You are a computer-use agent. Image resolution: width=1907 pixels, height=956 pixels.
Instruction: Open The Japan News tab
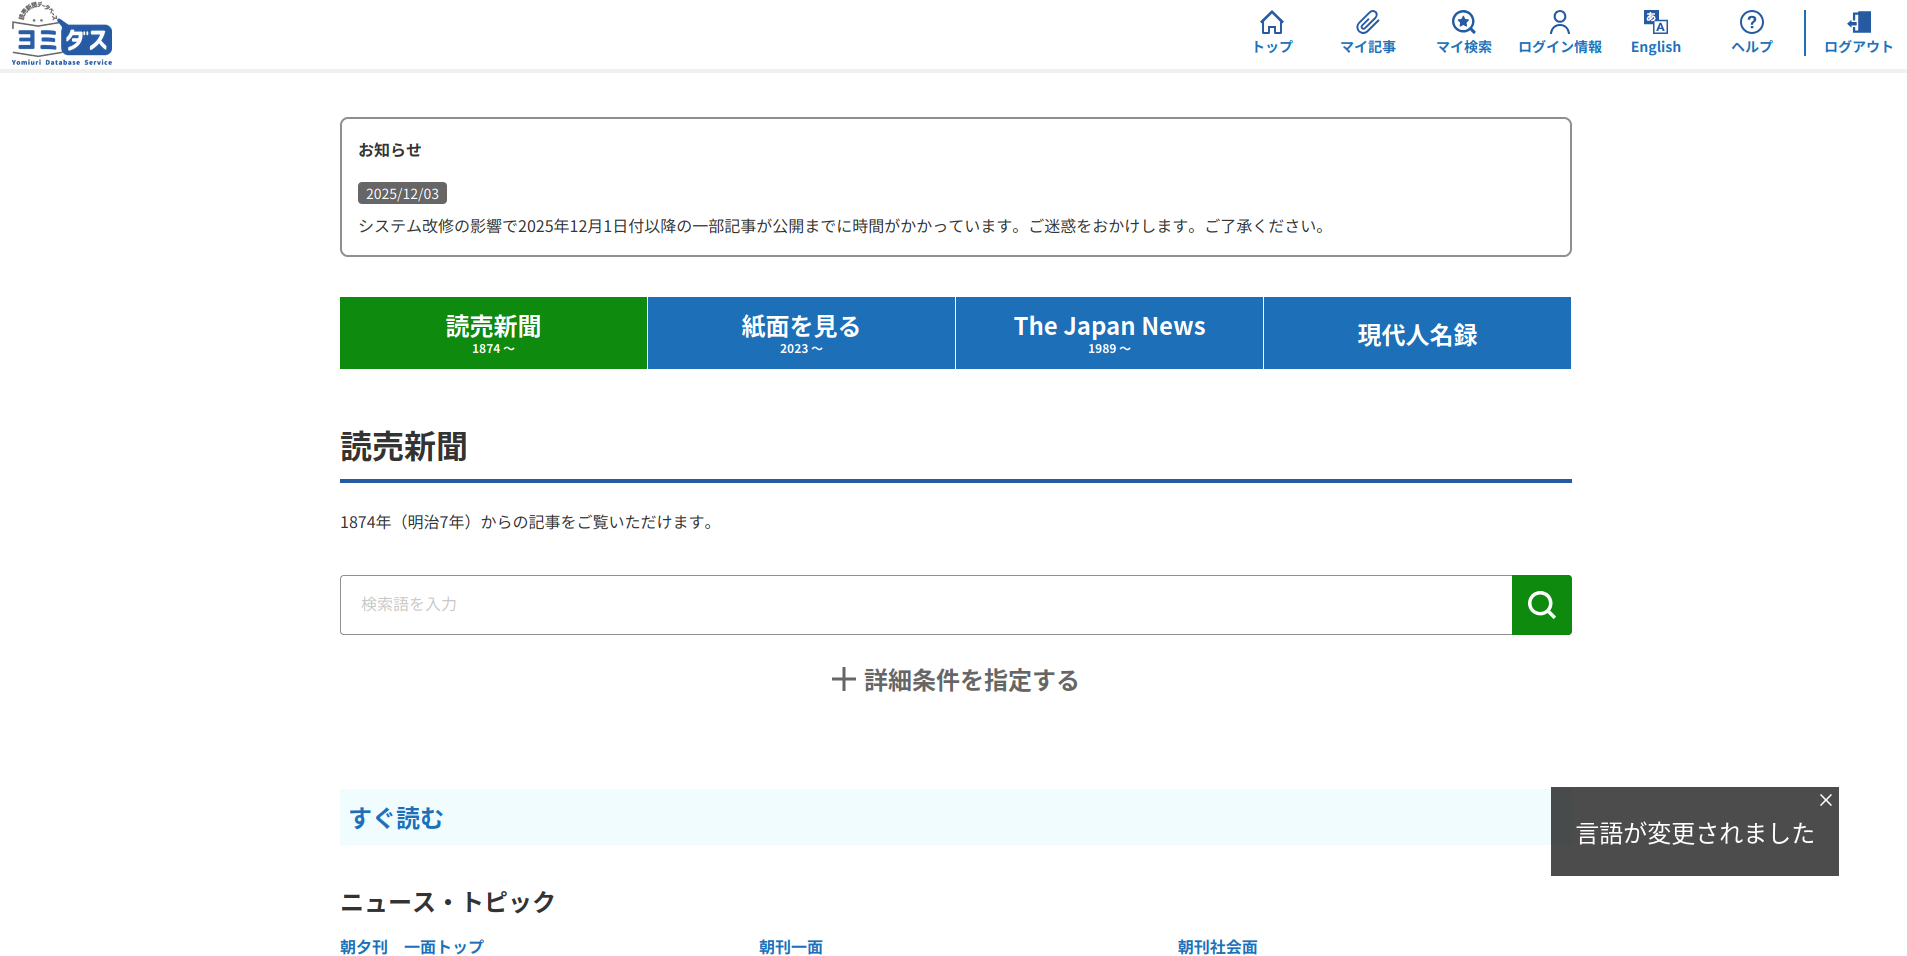tap(1109, 333)
